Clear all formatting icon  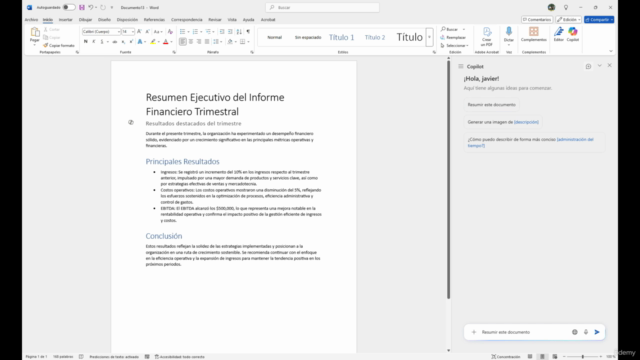(170, 31)
